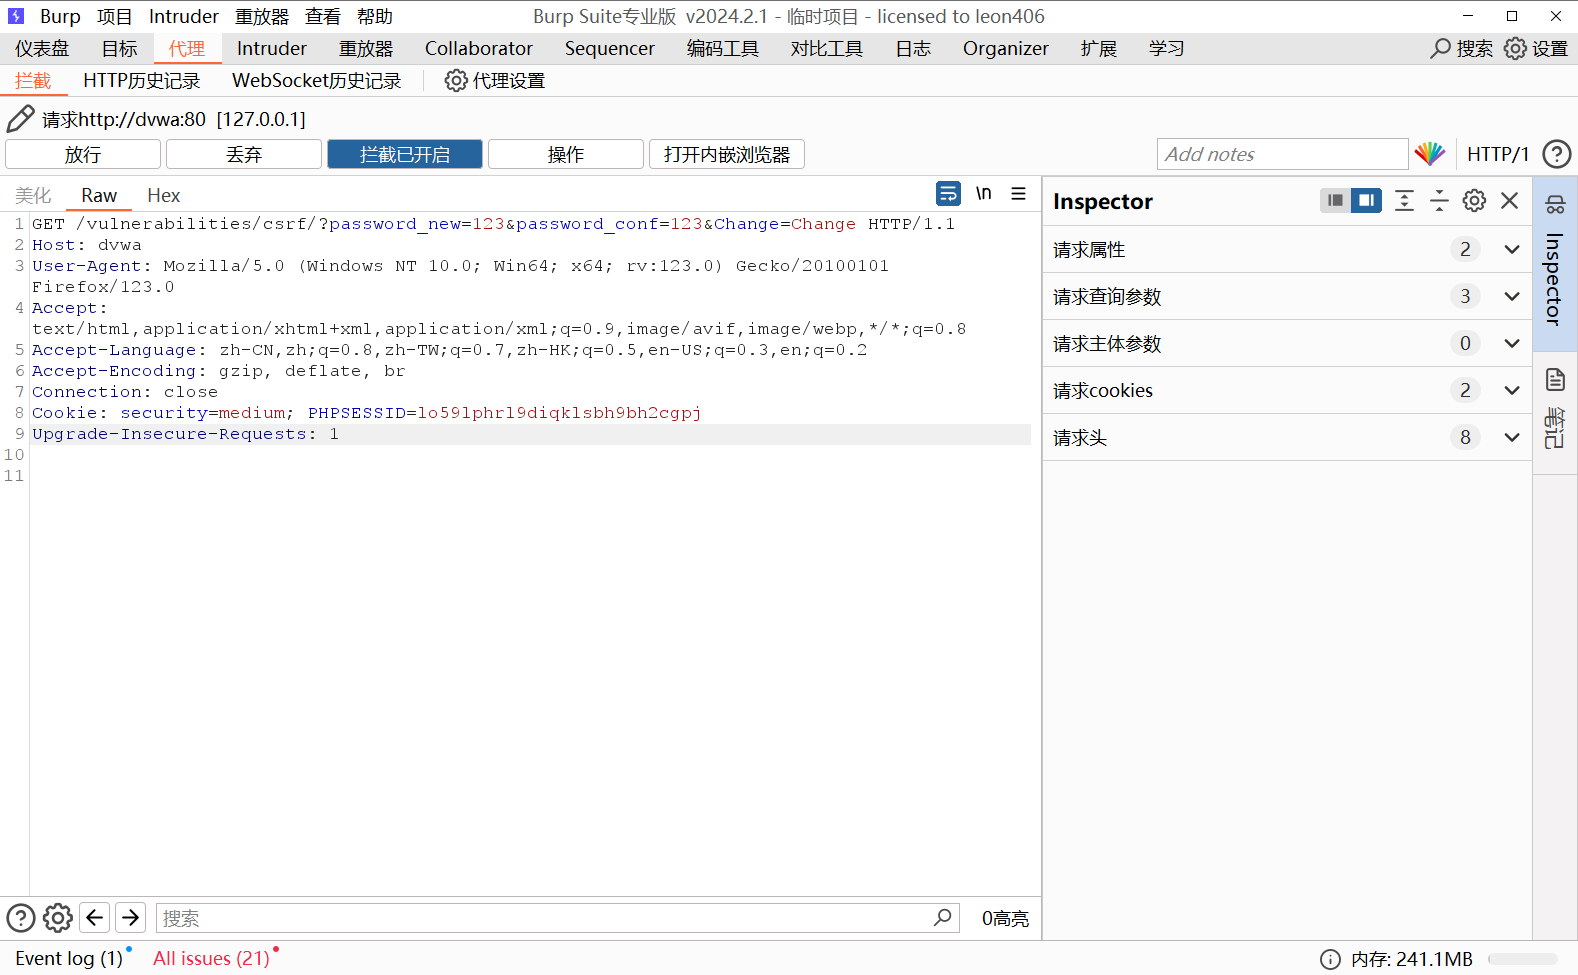Go to next search match arrow
The image size is (1578, 975).
point(131,918)
